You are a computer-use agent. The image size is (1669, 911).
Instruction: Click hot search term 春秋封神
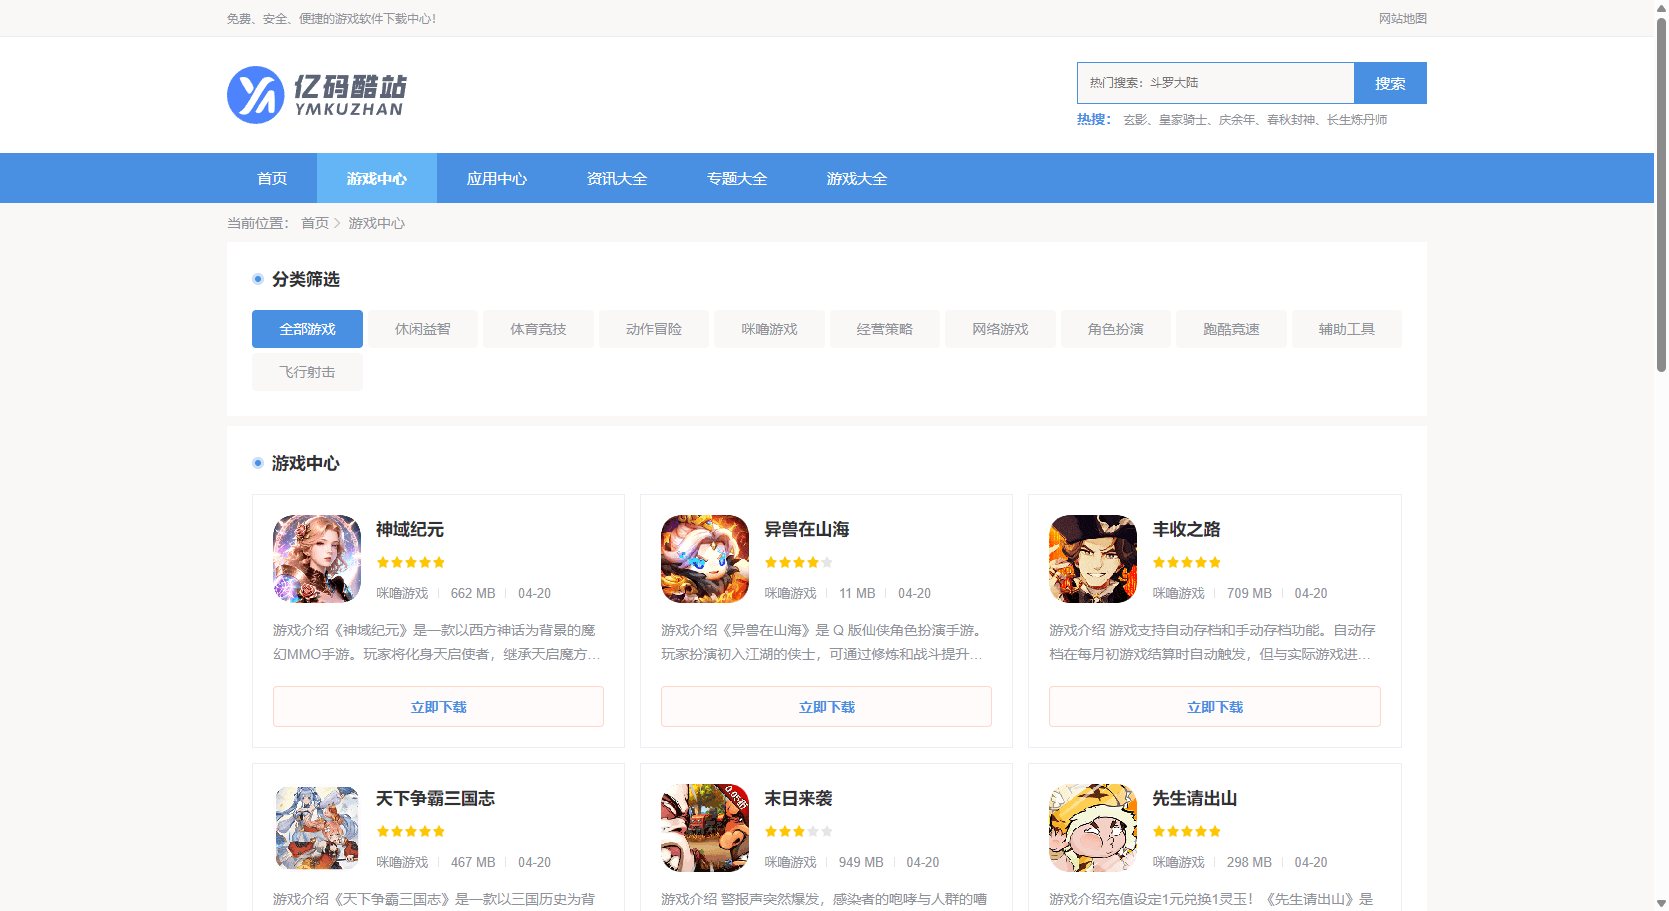1291,119
